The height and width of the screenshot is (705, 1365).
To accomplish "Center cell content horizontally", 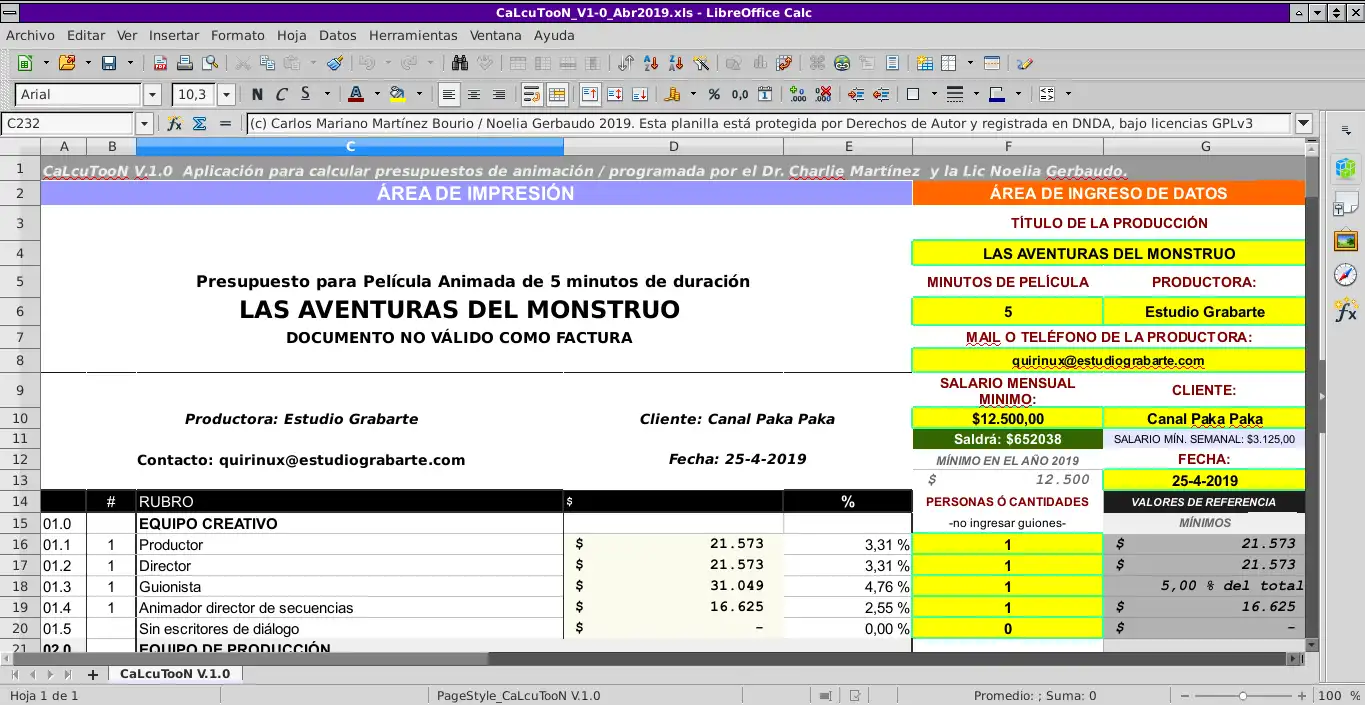I will tap(473, 94).
